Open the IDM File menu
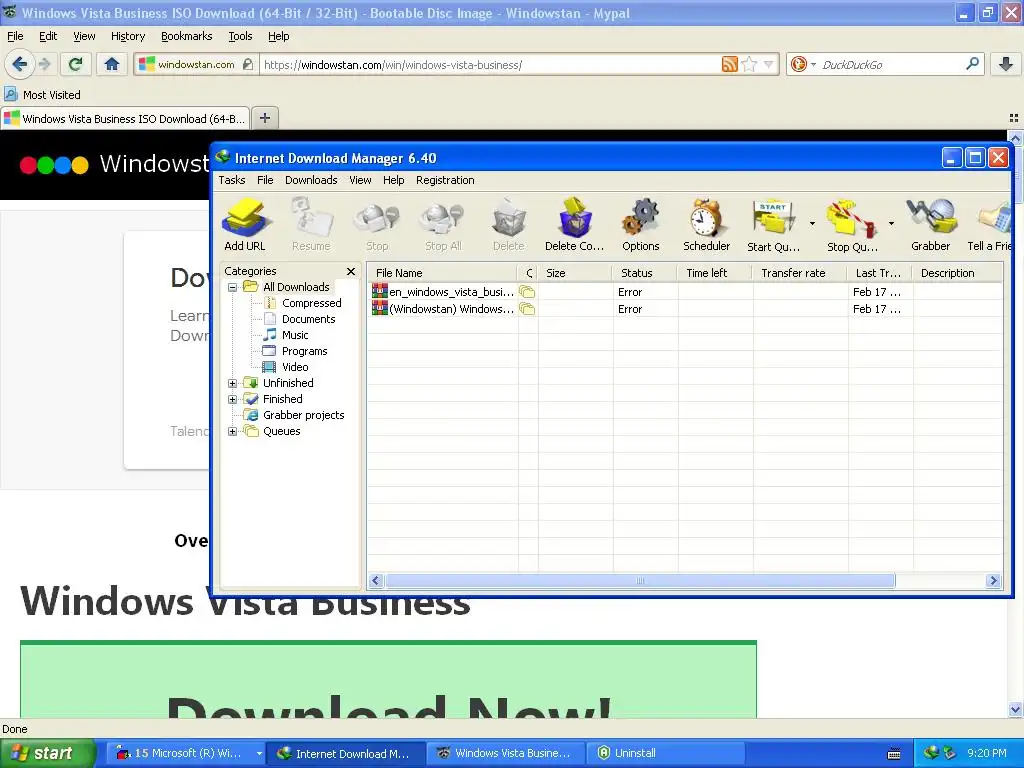1024x768 pixels. click(265, 180)
